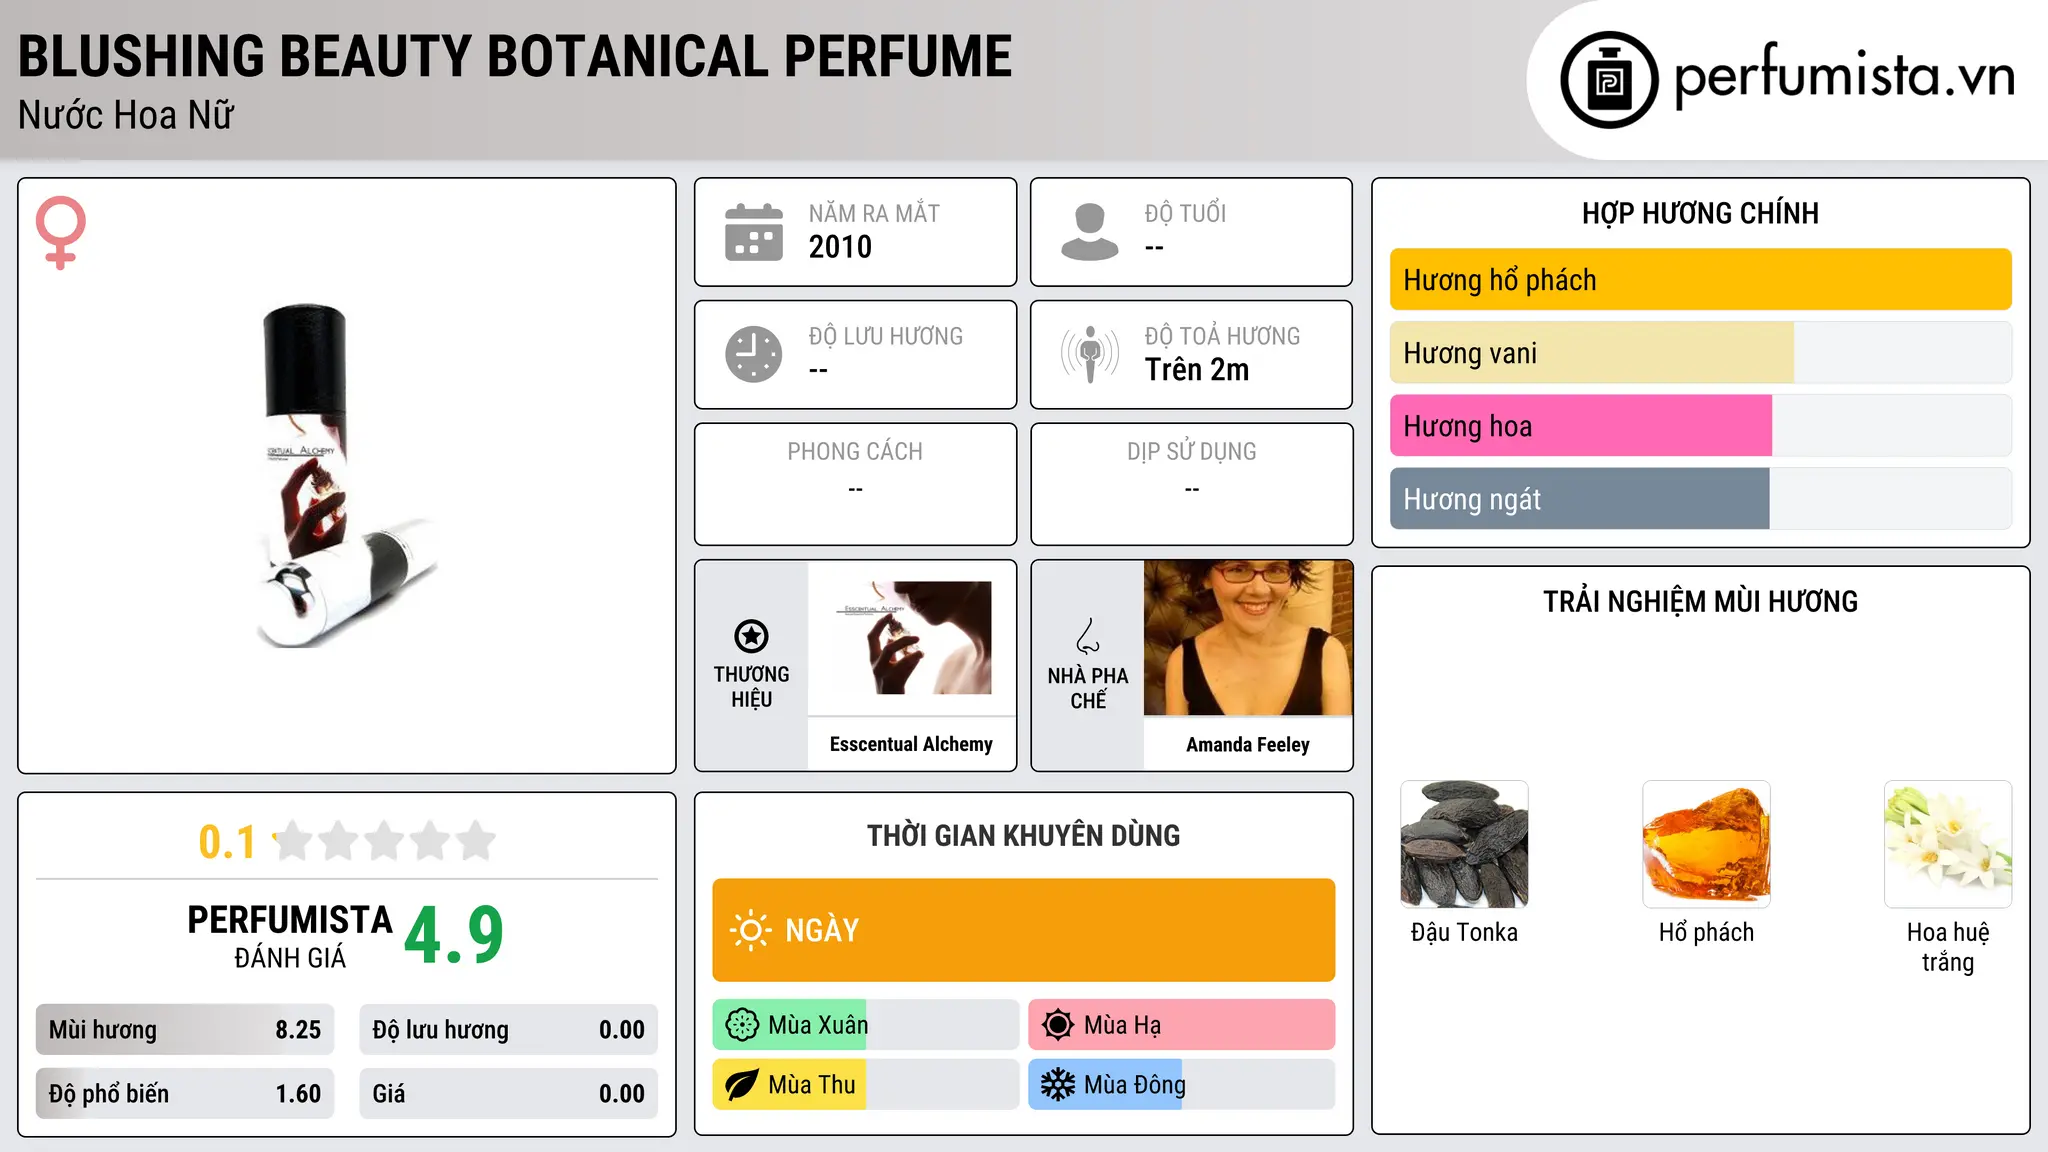The width and height of the screenshot is (2048, 1152).
Task: Click the 0.1 user rating number
Action: (227, 842)
